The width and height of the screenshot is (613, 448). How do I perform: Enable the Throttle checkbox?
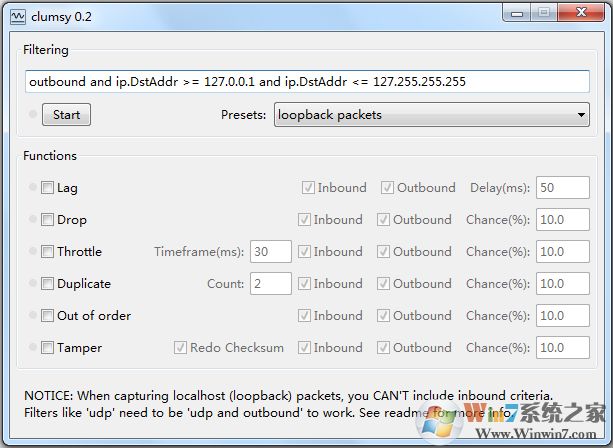click(x=47, y=251)
